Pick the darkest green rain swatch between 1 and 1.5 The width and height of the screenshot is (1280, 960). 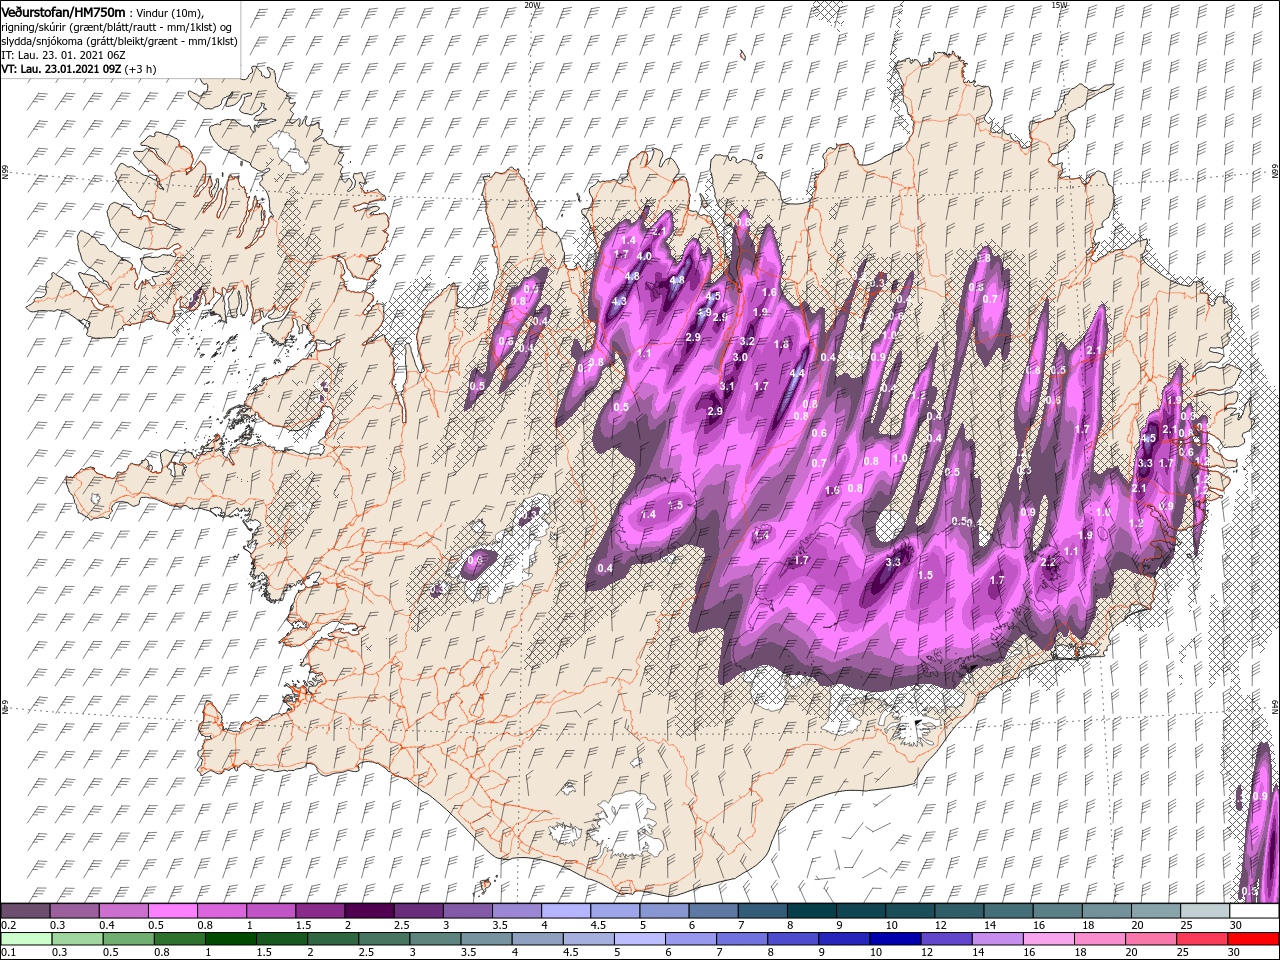click(x=230, y=939)
